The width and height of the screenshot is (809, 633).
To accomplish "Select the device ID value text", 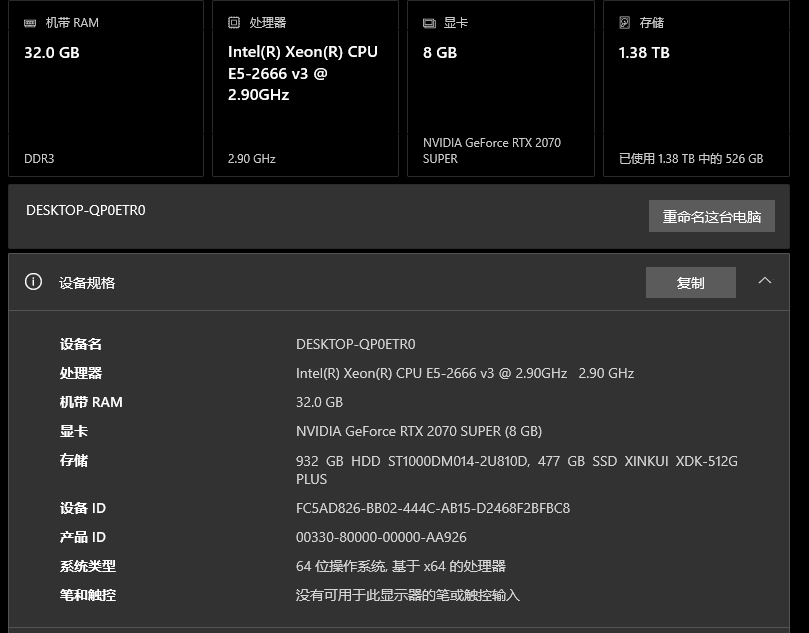I will click(433, 508).
